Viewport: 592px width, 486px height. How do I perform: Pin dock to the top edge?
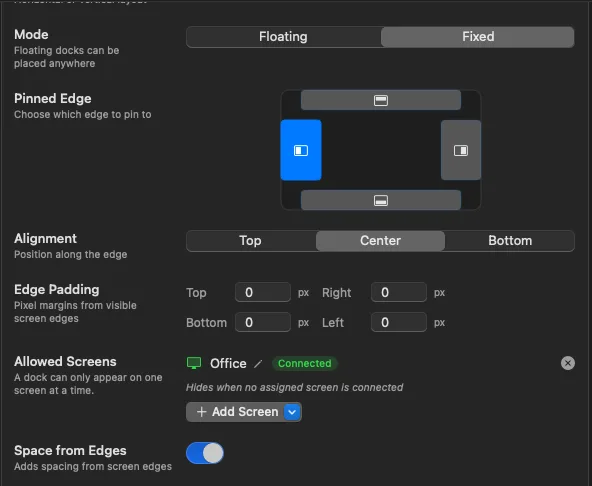381,100
